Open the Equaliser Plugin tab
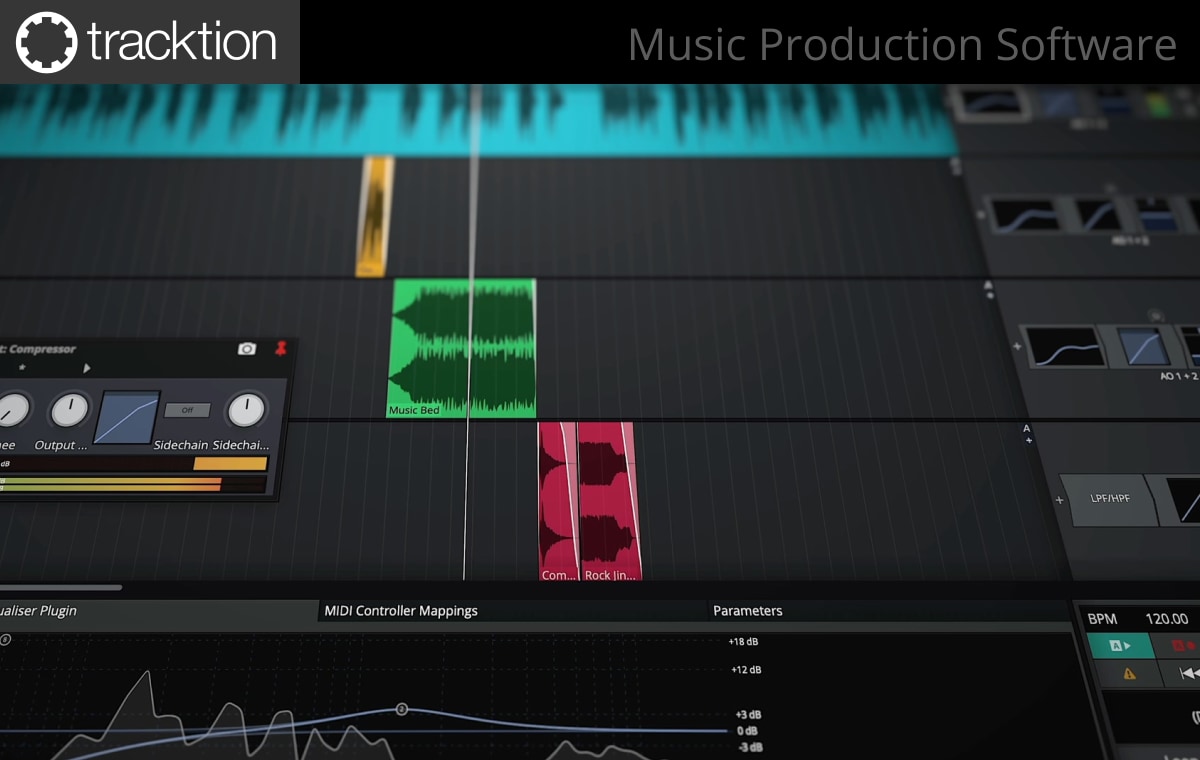The width and height of the screenshot is (1200, 760). pyautogui.click(x=38, y=611)
